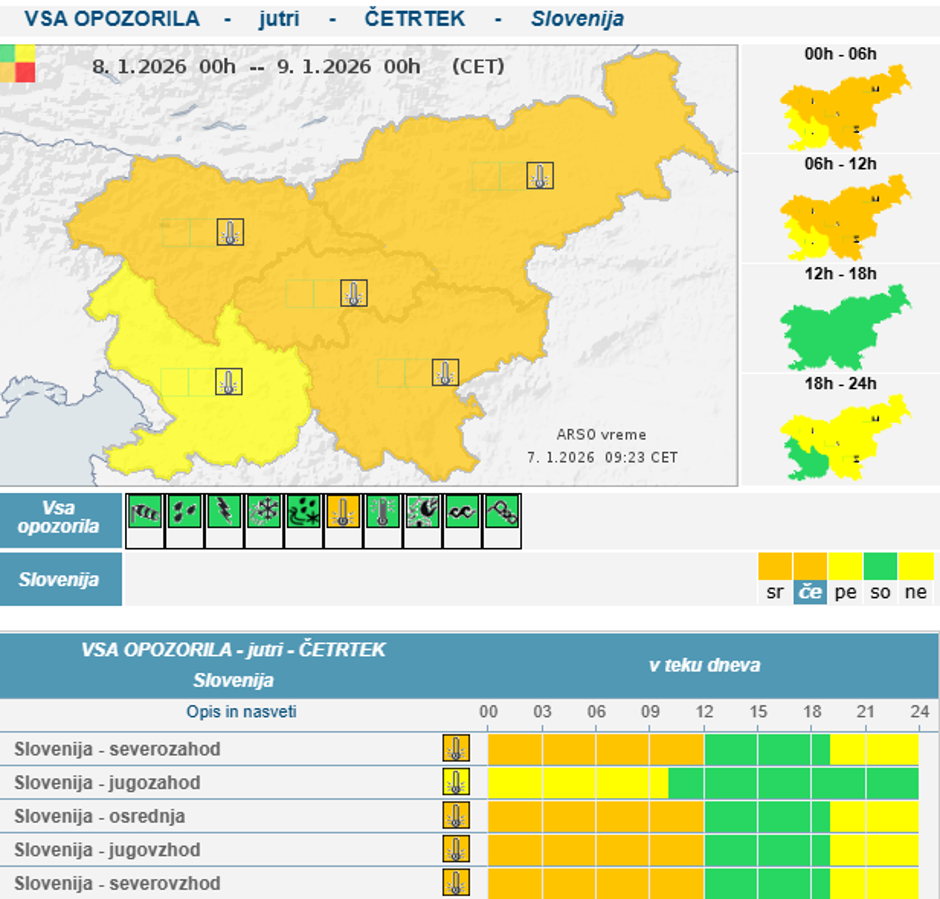Click the thermometer icon beside Slovenija - severovzhod
The image size is (940, 899).
coord(457,884)
